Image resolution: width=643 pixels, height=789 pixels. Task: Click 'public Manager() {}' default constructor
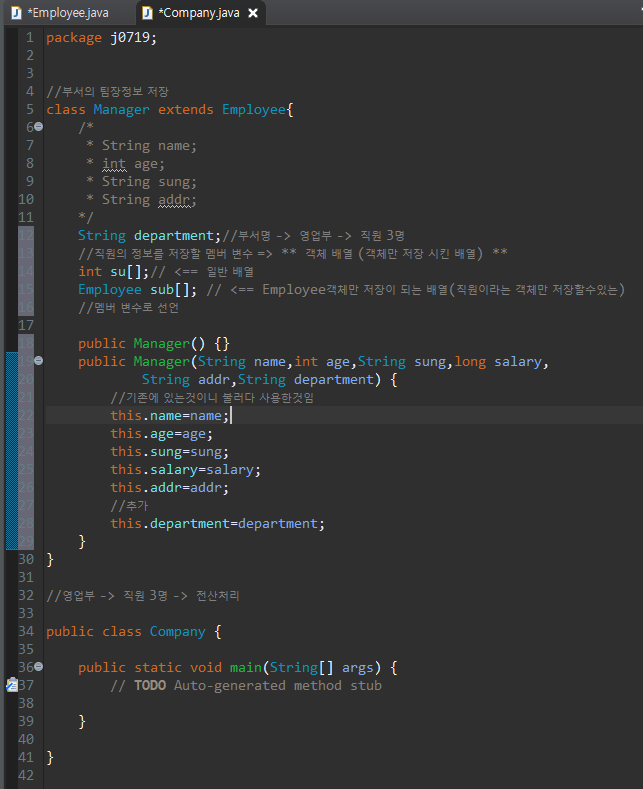[154, 344]
